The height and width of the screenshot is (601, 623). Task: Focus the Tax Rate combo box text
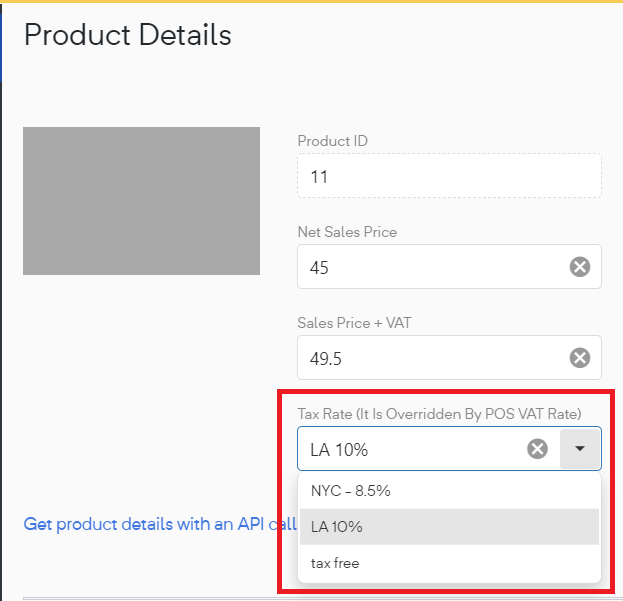pyautogui.click(x=411, y=449)
